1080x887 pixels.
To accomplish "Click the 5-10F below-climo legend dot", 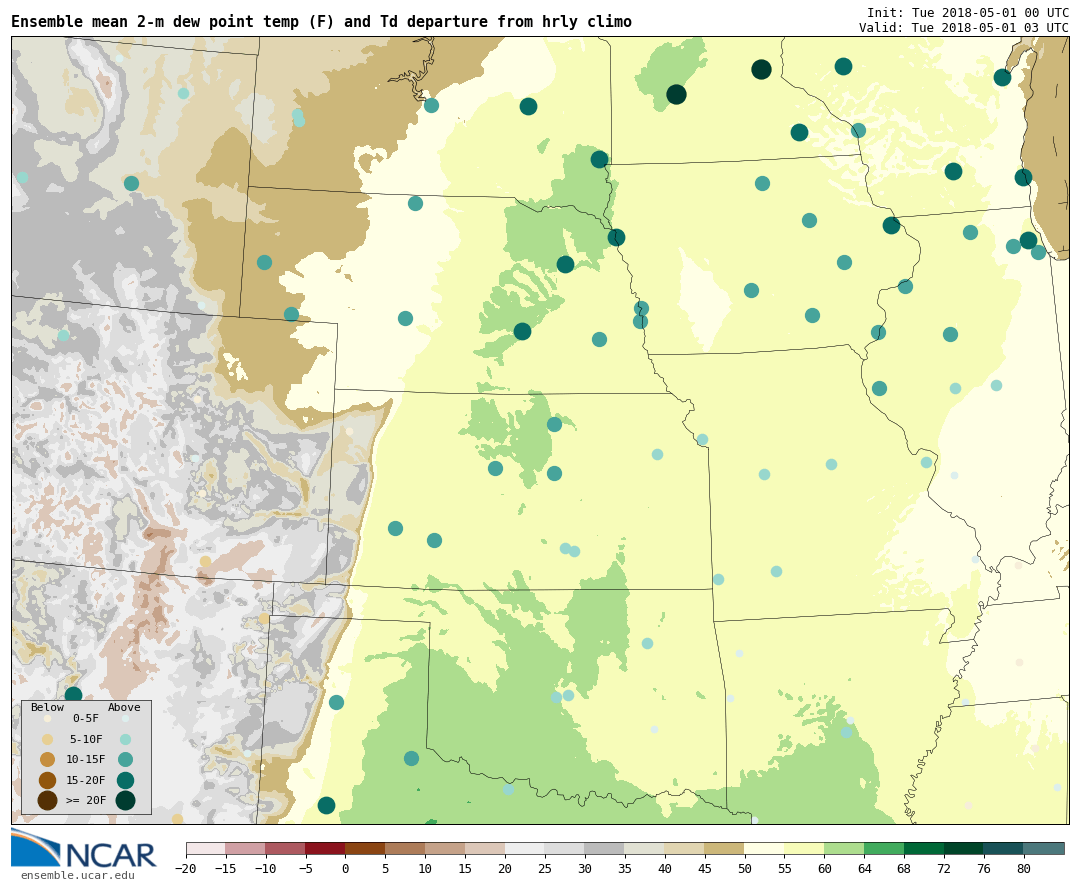I will coord(47,740).
